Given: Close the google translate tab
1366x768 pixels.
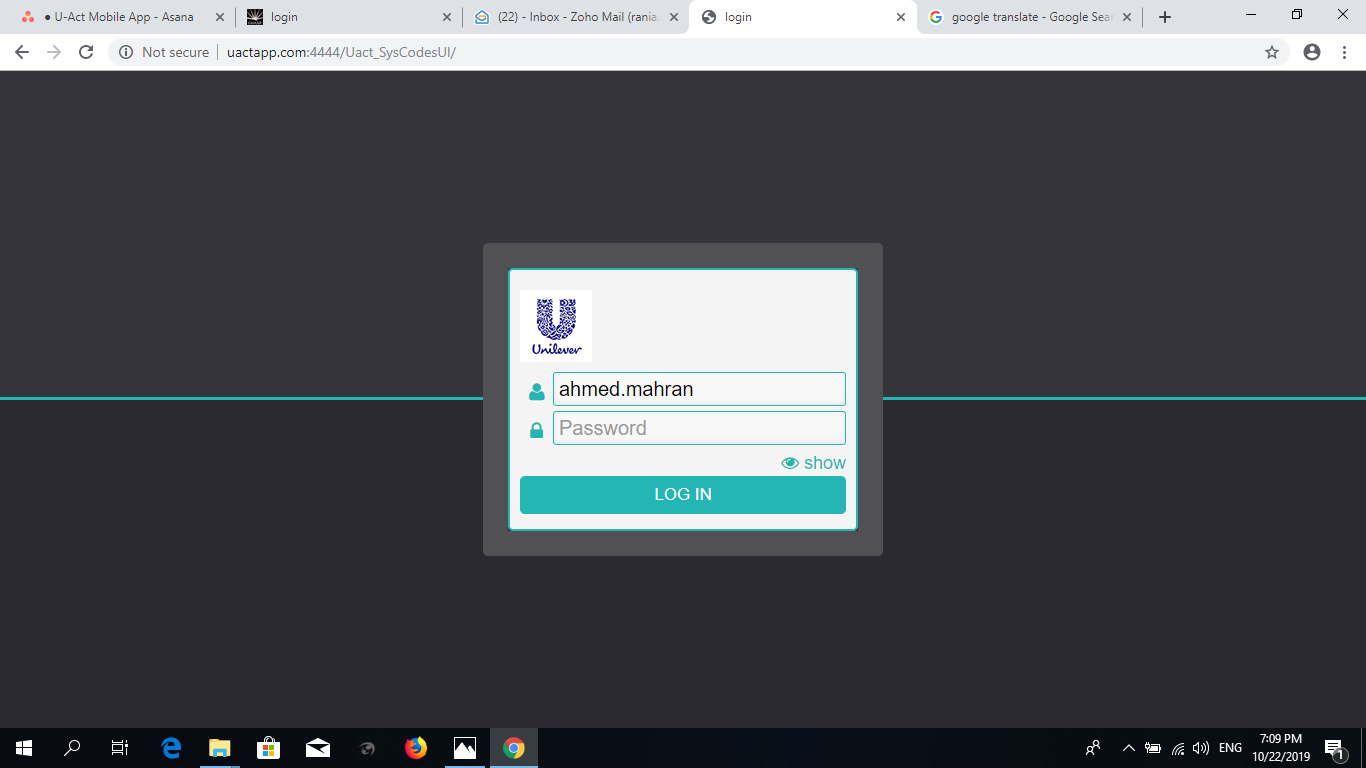Looking at the screenshot, I should tap(1128, 17).
